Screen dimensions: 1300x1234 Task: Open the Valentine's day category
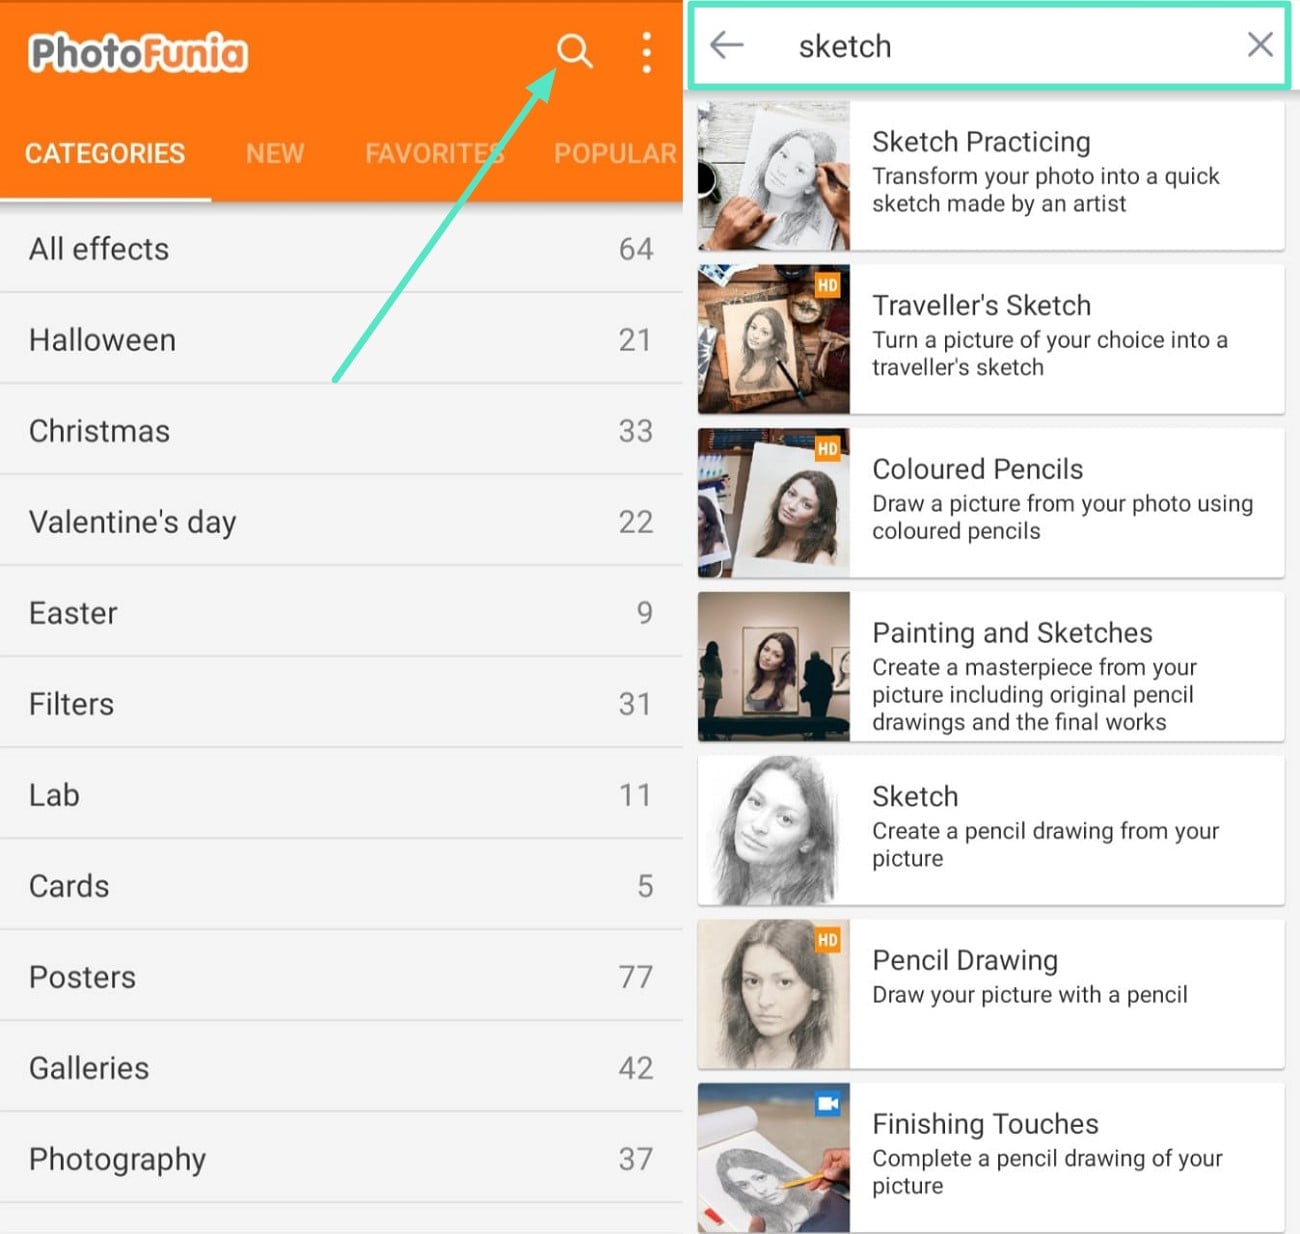(x=341, y=521)
